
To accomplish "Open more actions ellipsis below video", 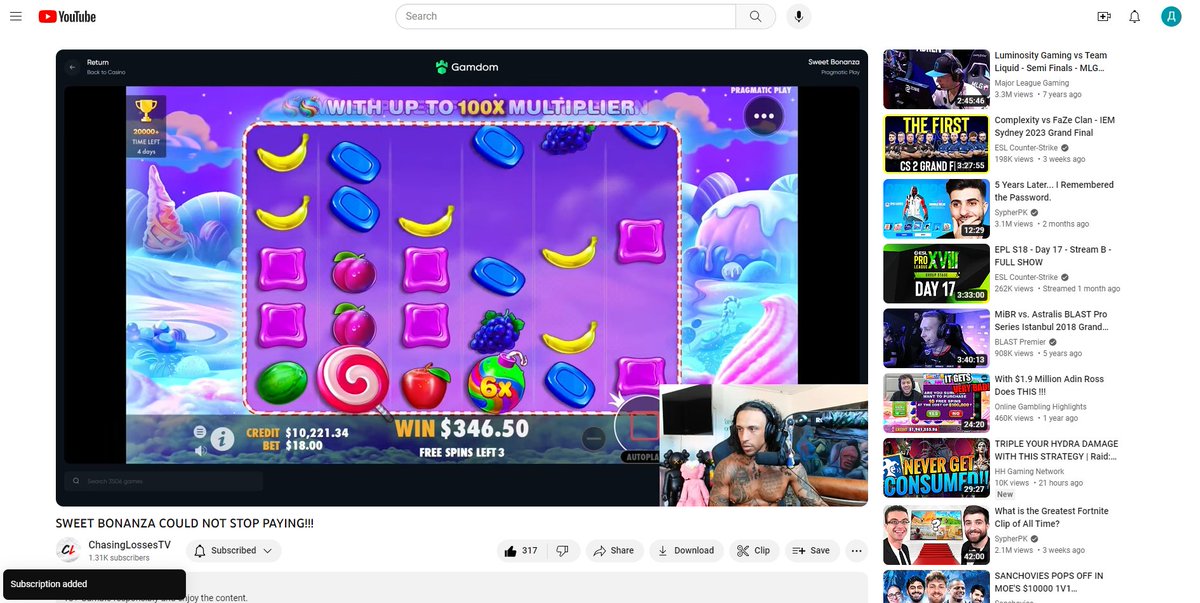I will tap(856, 550).
